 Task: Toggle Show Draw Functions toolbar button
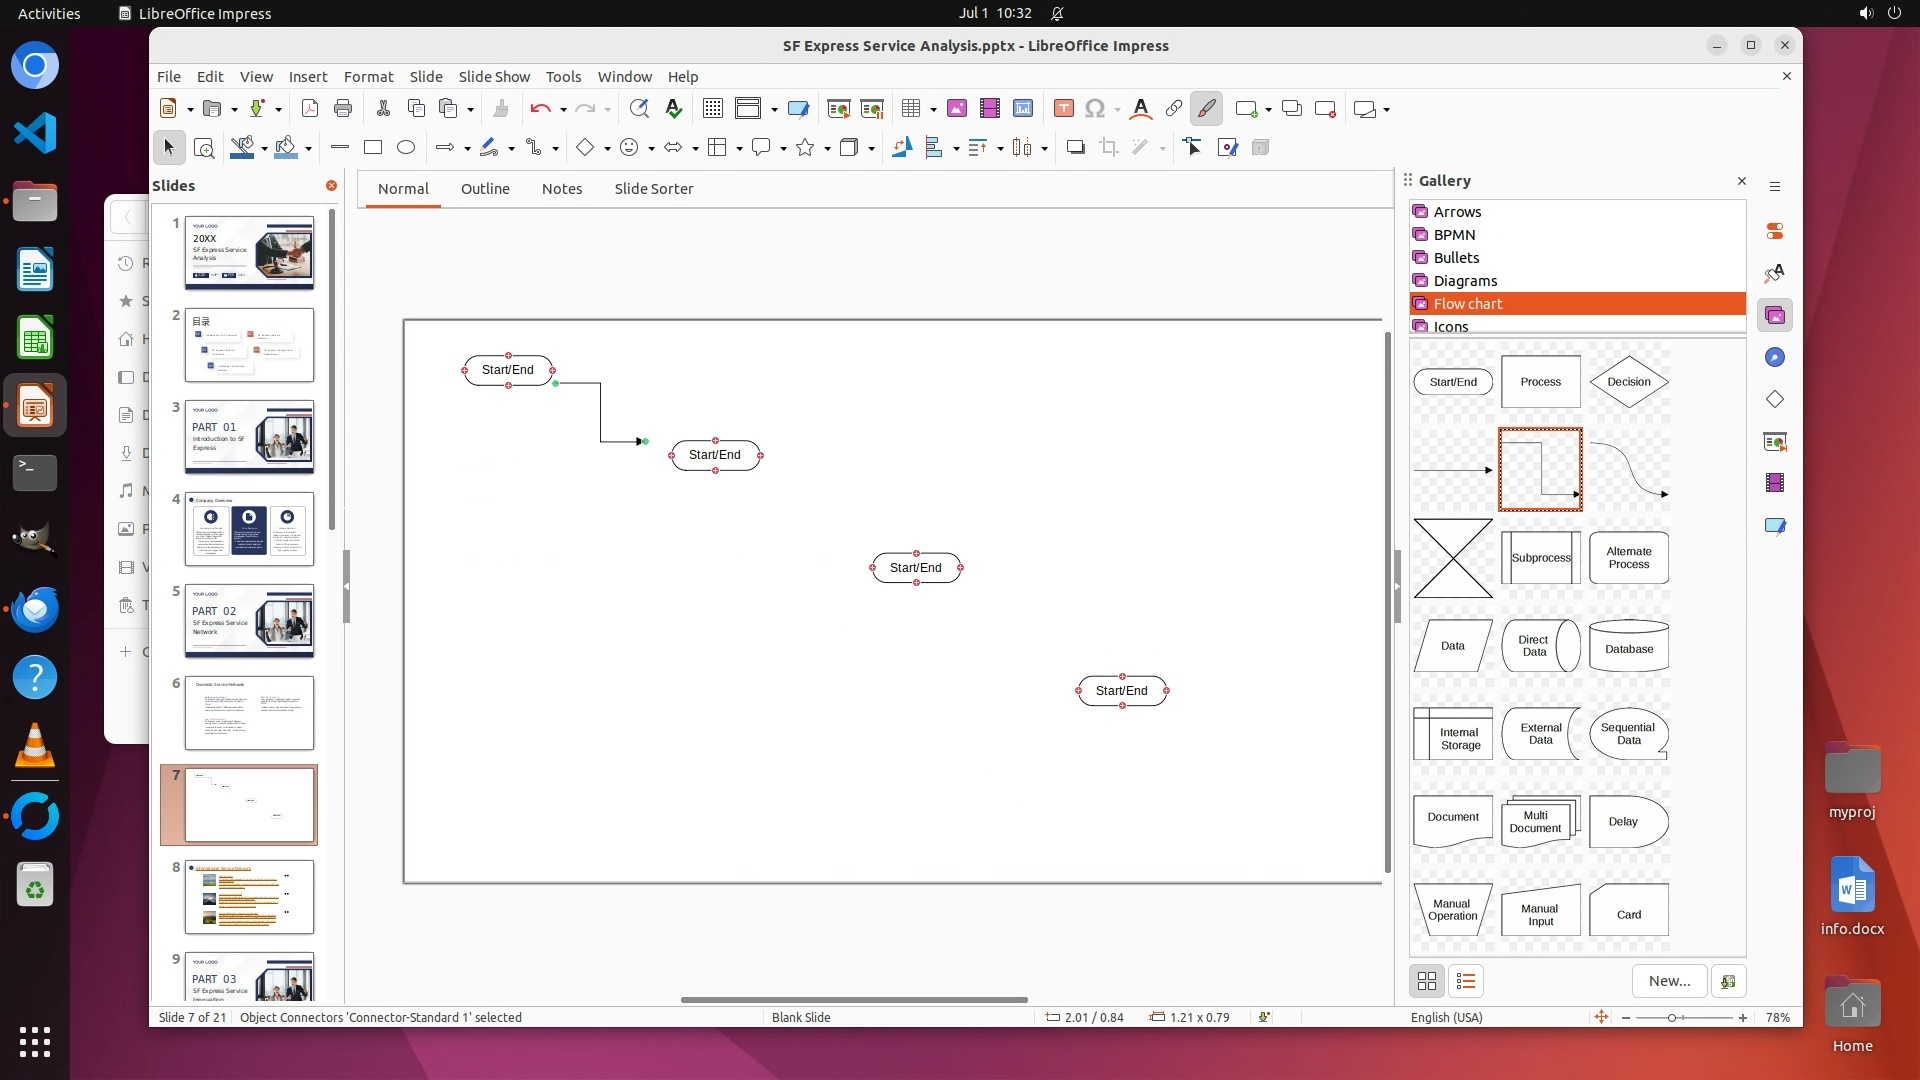tap(1207, 109)
